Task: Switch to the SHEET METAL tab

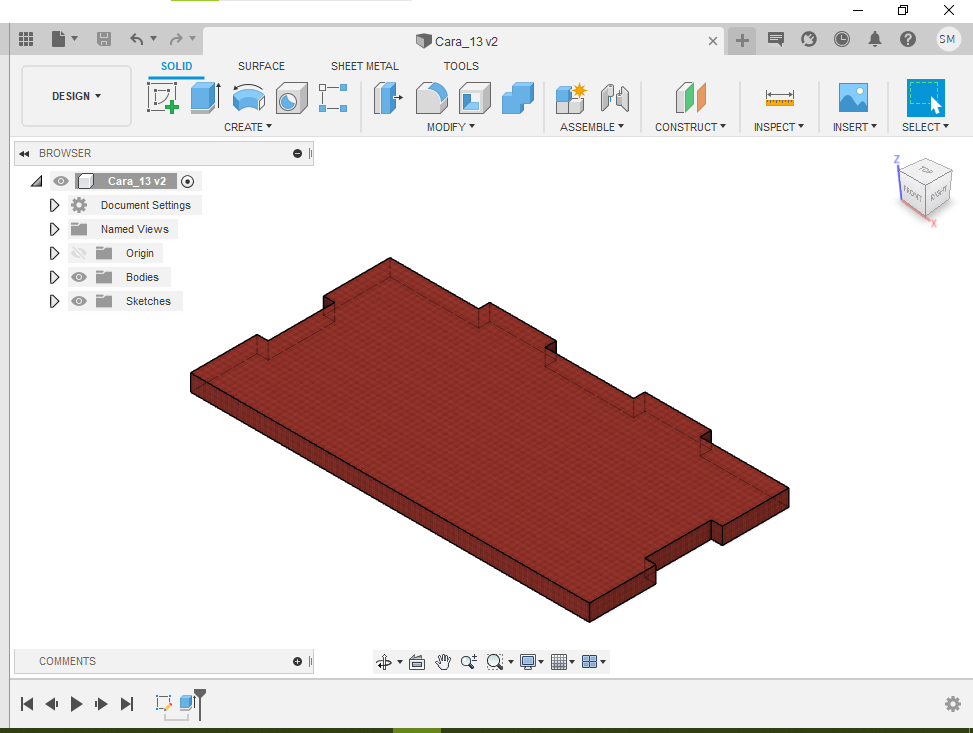Action: 364,66
